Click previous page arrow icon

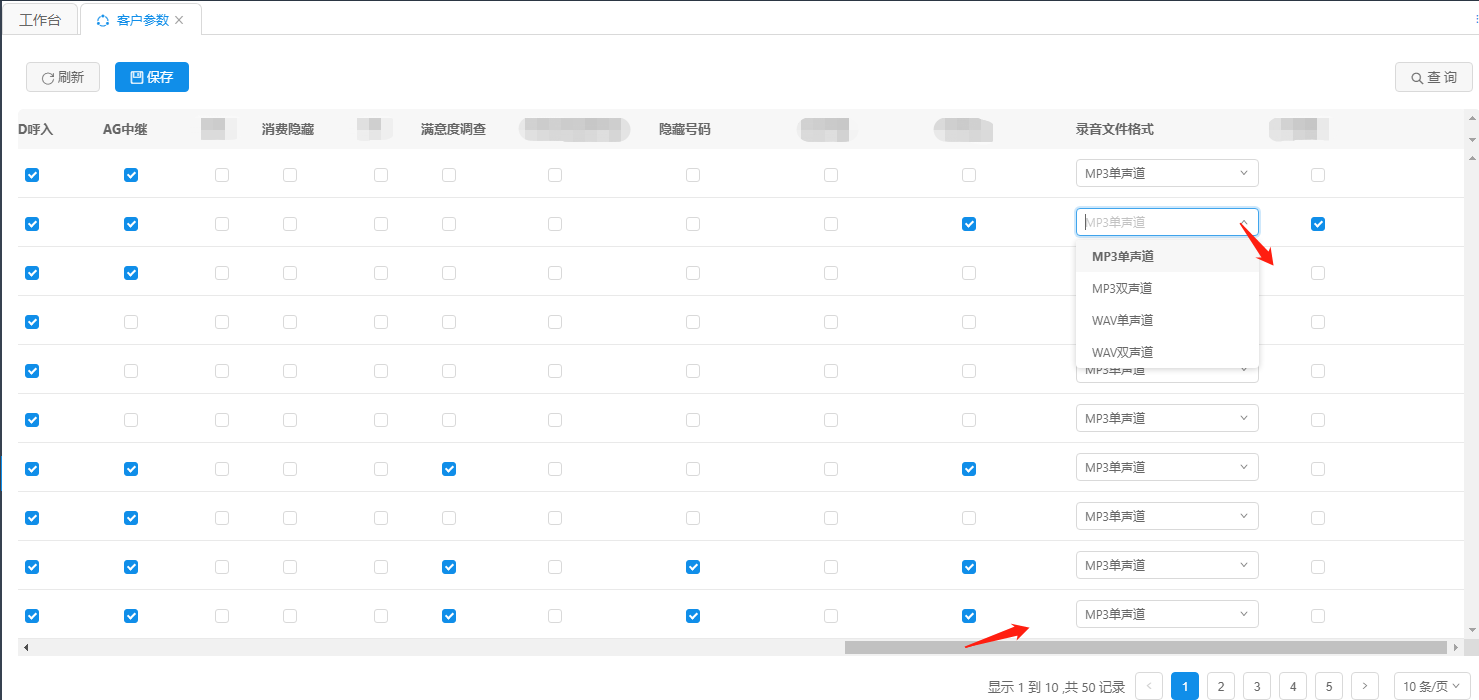[1149, 686]
